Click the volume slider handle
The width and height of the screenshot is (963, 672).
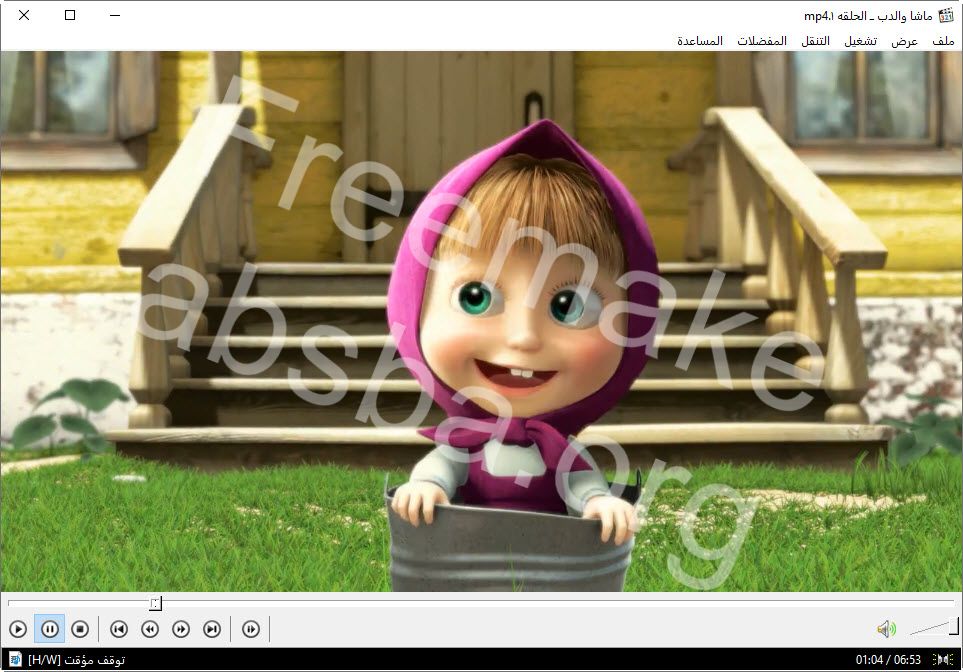954,627
